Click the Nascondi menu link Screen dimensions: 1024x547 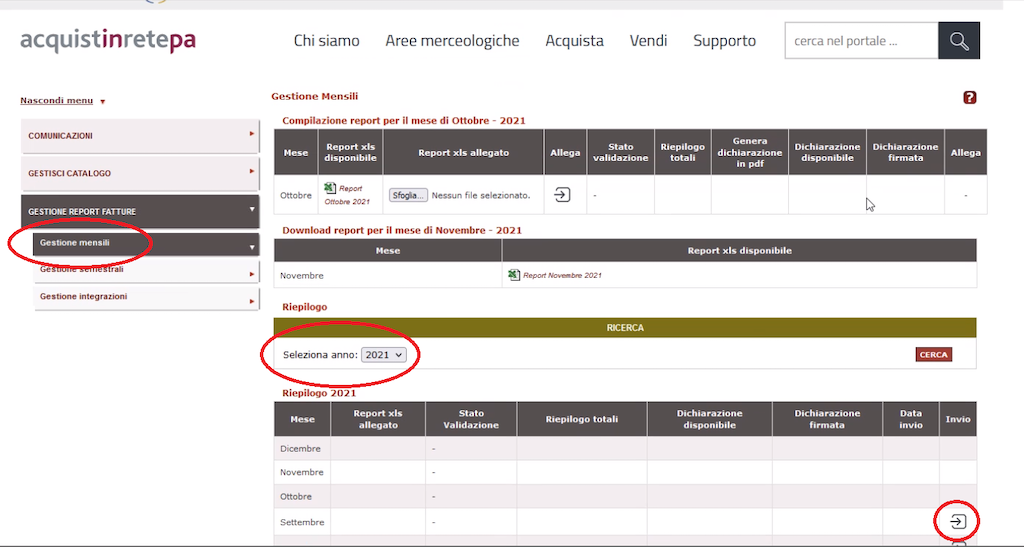[57, 101]
